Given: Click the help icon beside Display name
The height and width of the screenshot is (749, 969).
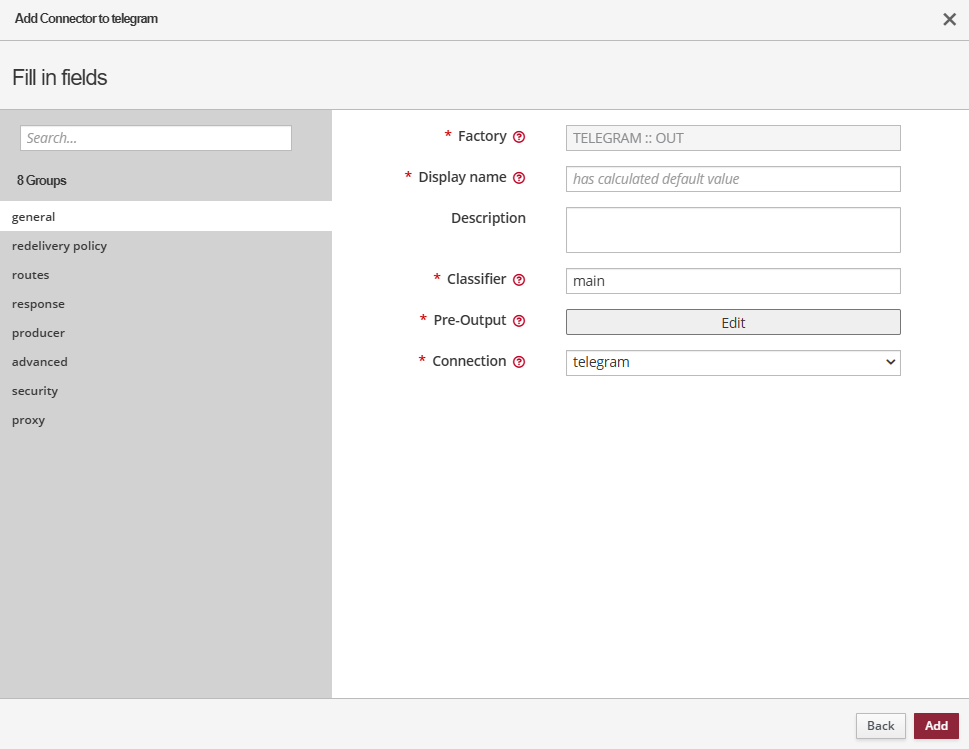Looking at the screenshot, I should point(519,178).
